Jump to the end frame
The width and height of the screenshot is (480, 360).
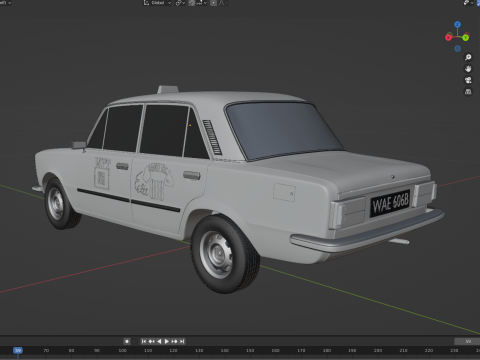(x=182, y=341)
